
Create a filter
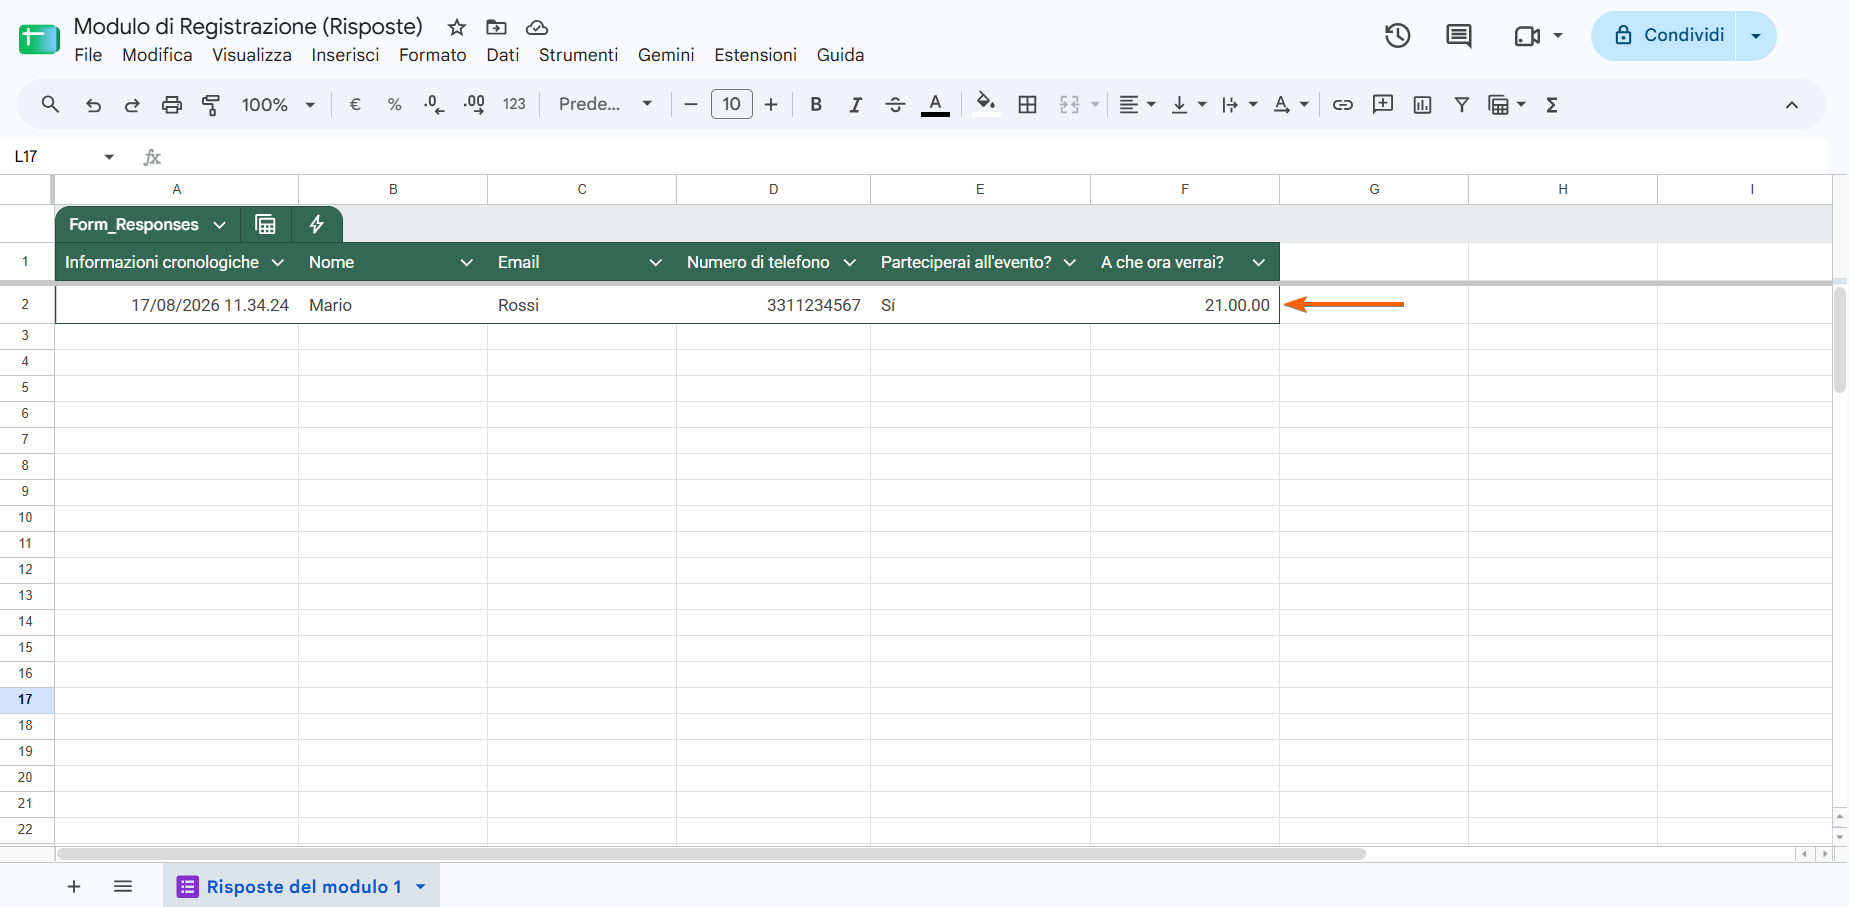point(1462,104)
